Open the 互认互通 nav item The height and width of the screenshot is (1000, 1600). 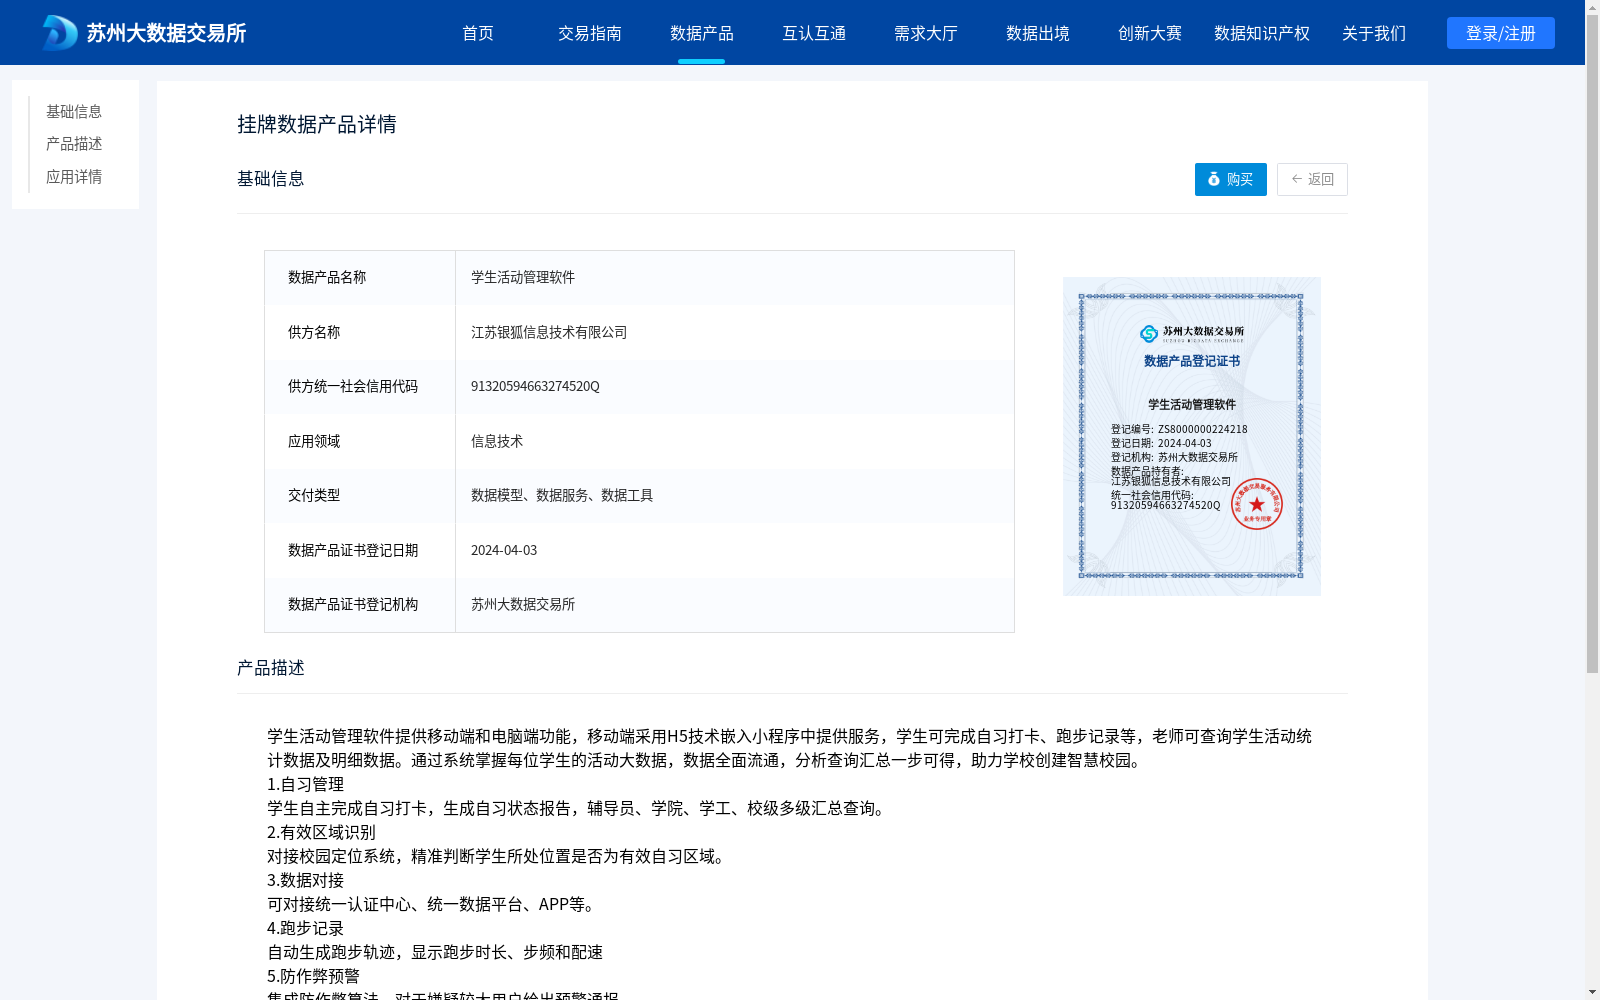pyautogui.click(x=814, y=33)
